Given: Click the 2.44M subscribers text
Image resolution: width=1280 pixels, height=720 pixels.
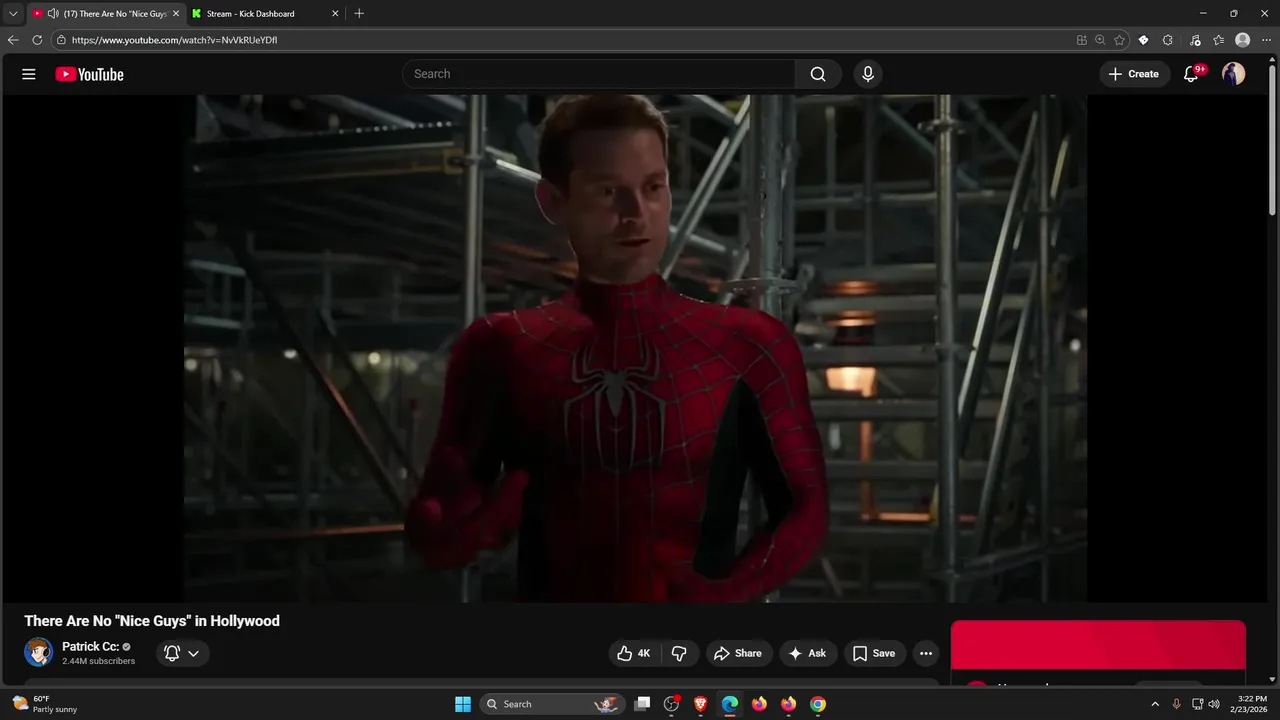Looking at the screenshot, I should tap(98, 661).
